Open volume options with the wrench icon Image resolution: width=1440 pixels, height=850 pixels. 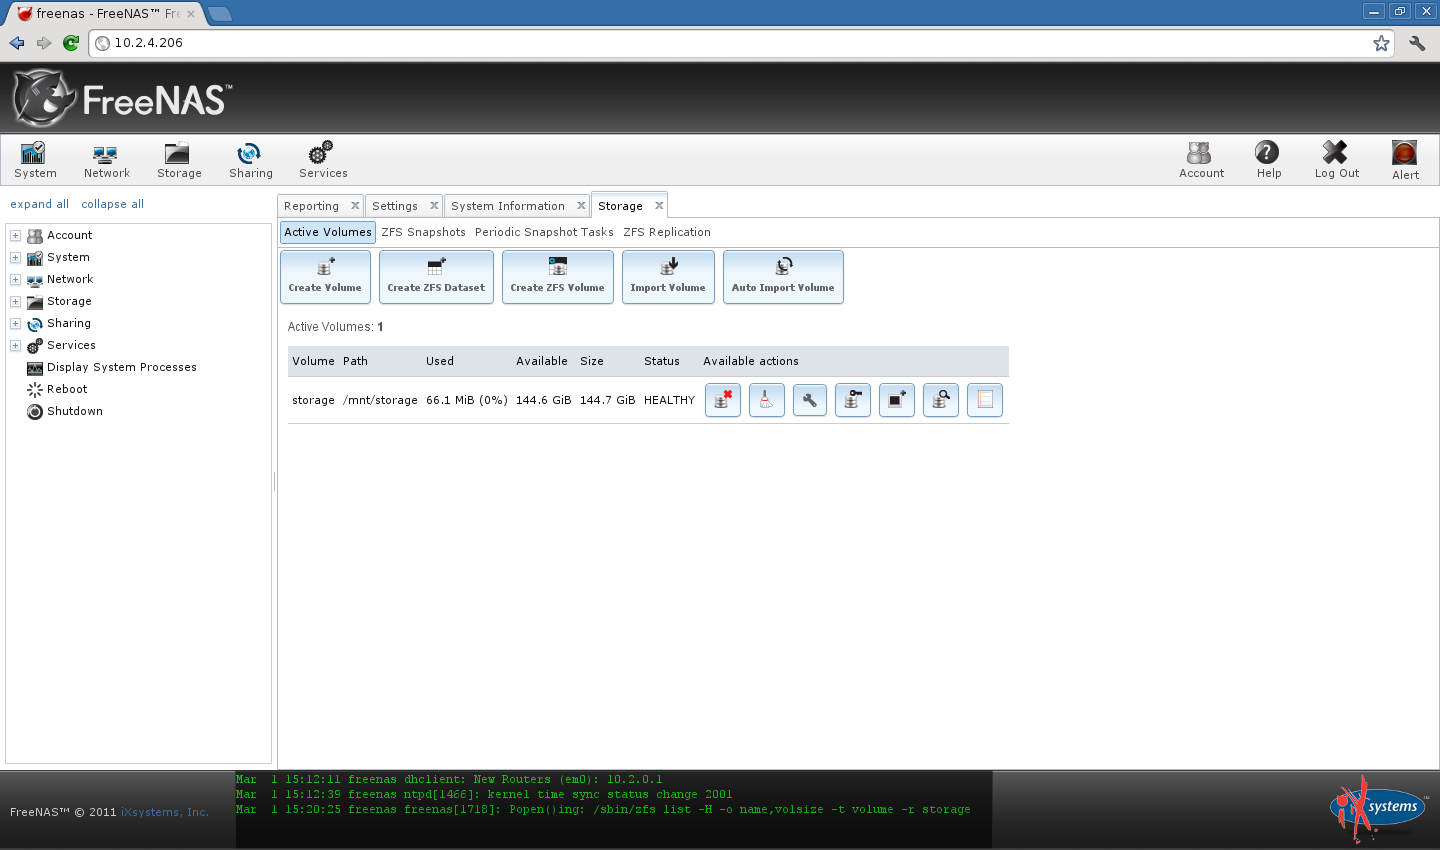(810, 400)
